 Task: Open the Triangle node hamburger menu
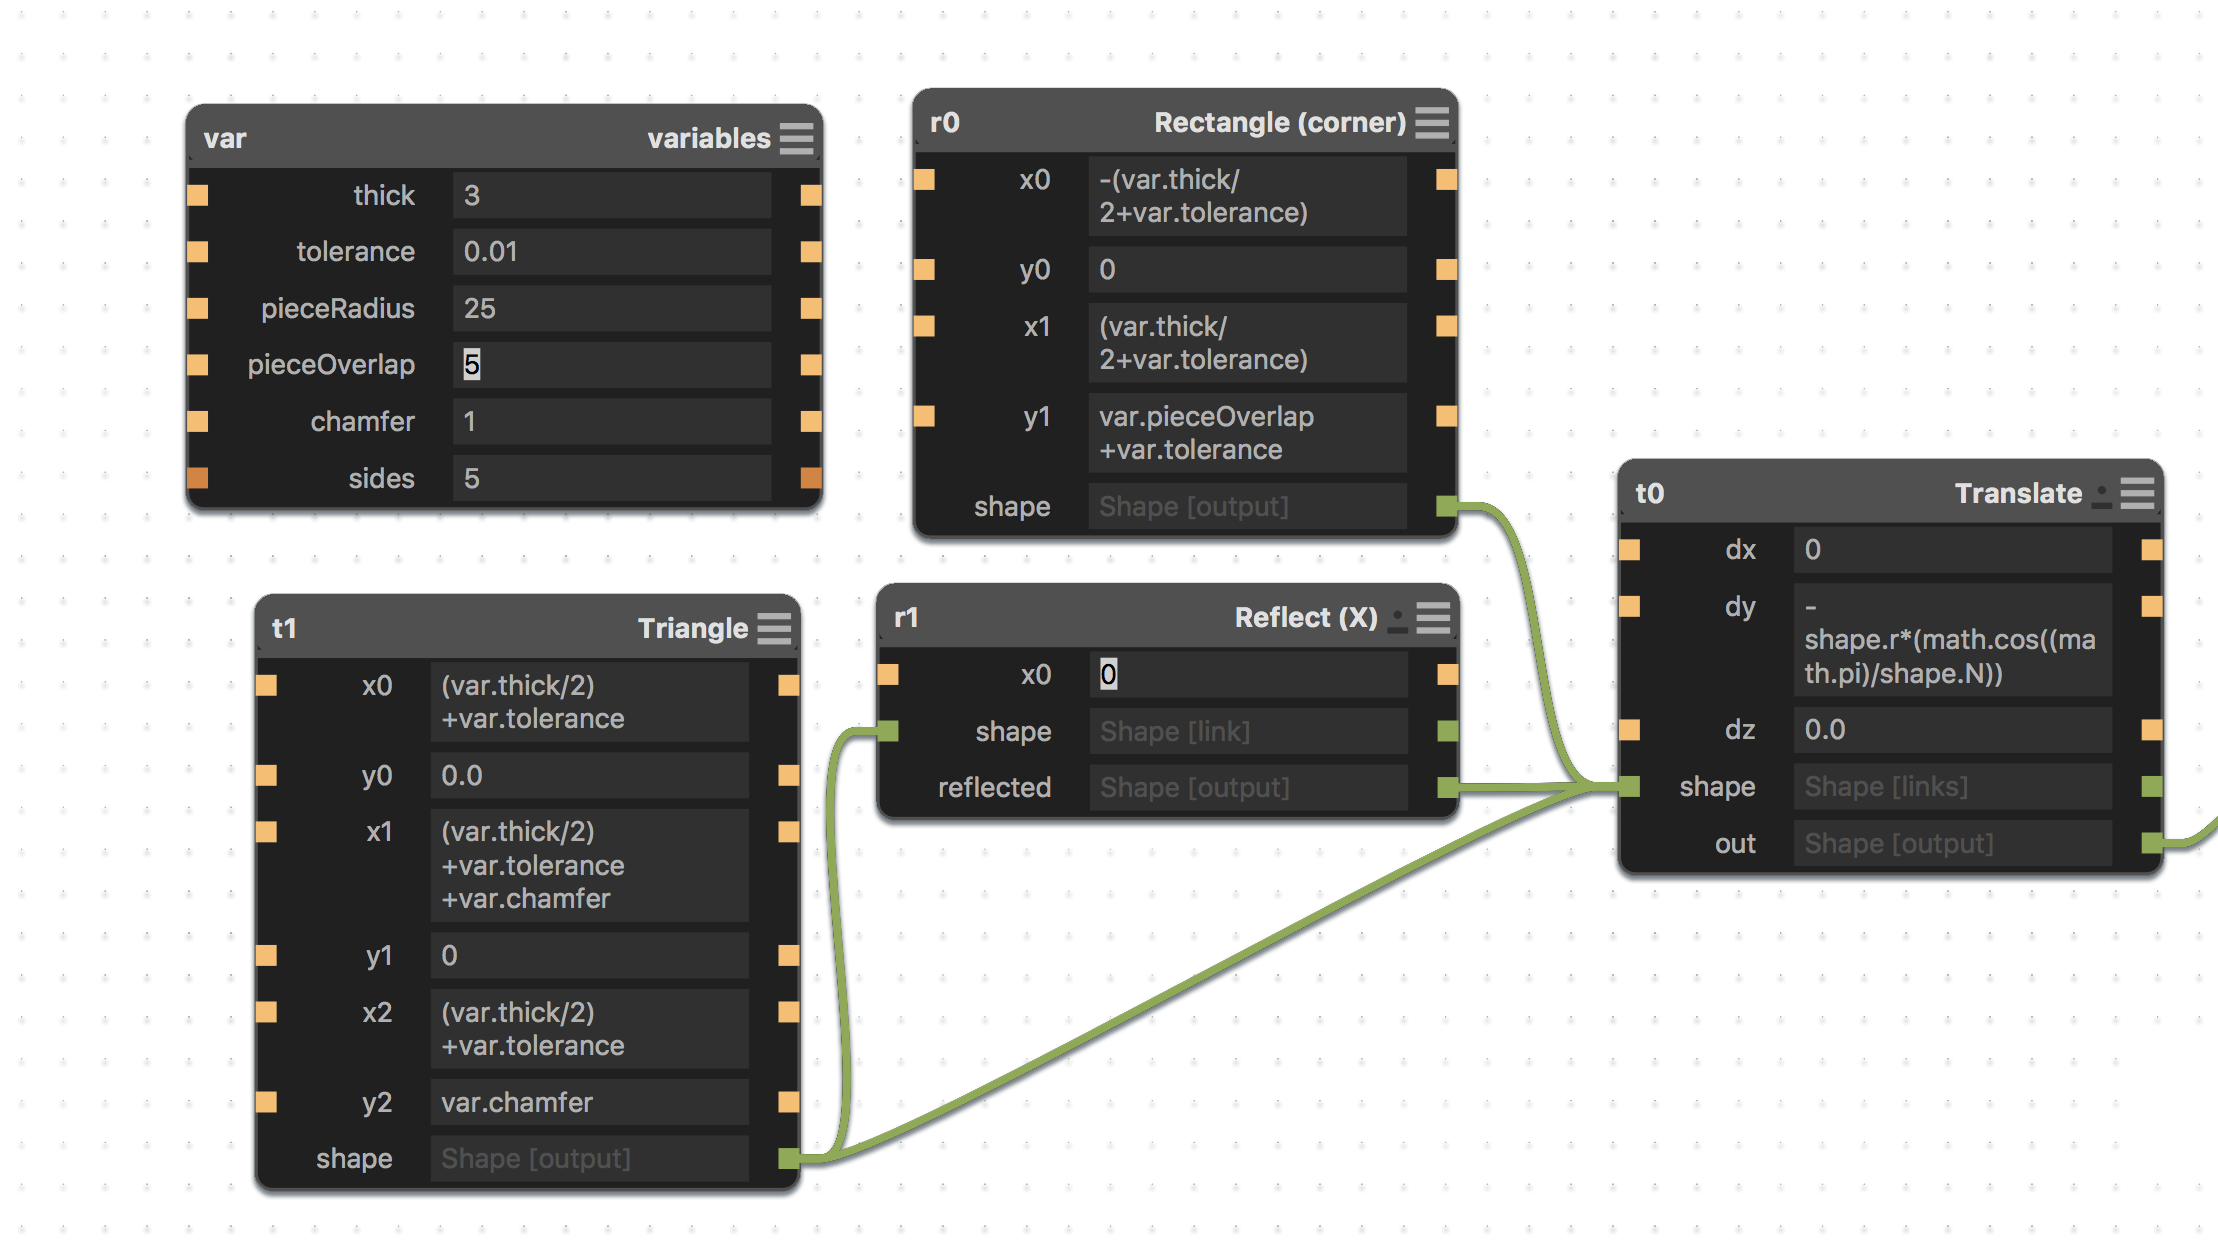(x=774, y=628)
